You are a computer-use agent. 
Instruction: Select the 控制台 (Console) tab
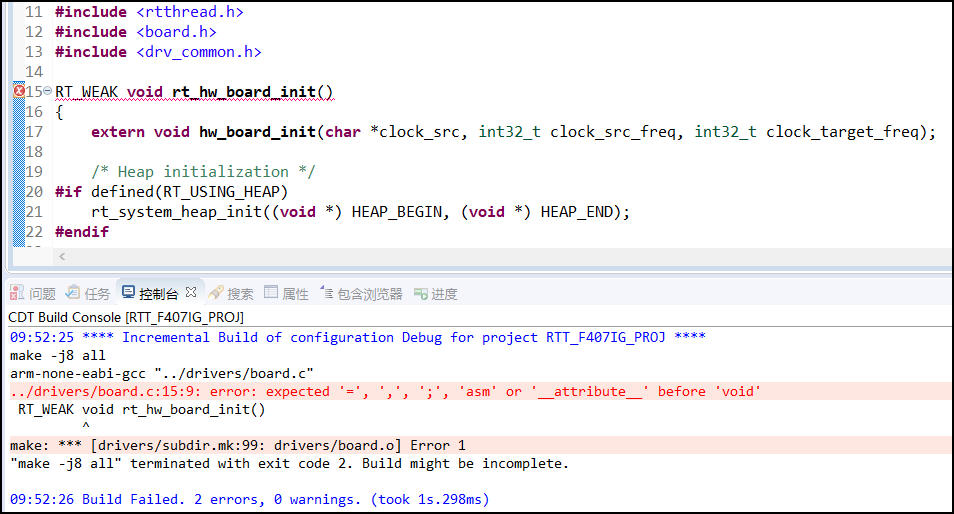tap(158, 294)
